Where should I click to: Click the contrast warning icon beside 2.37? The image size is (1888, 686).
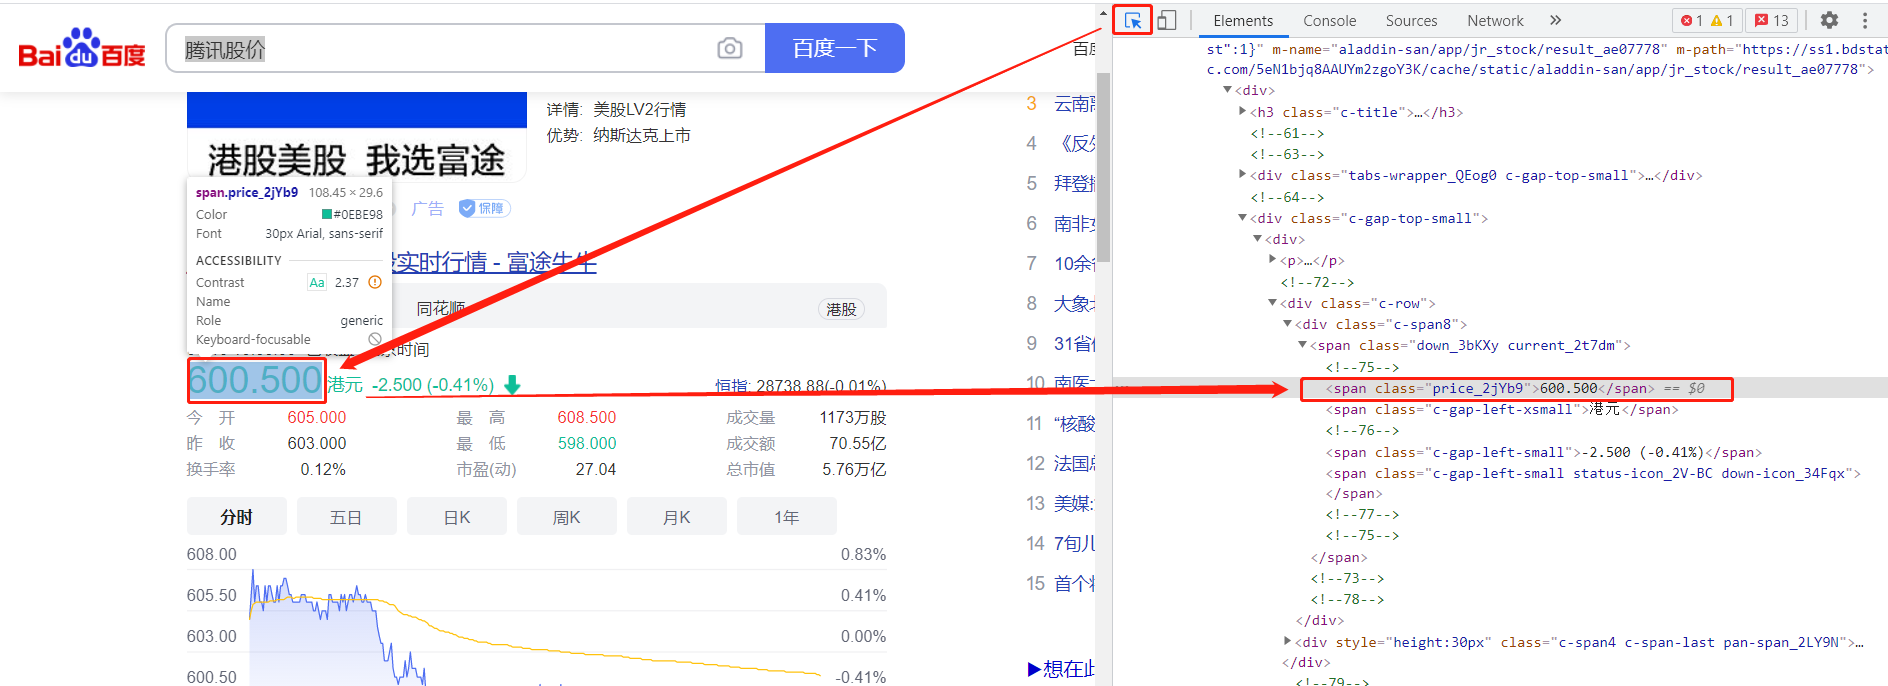coord(375,282)
